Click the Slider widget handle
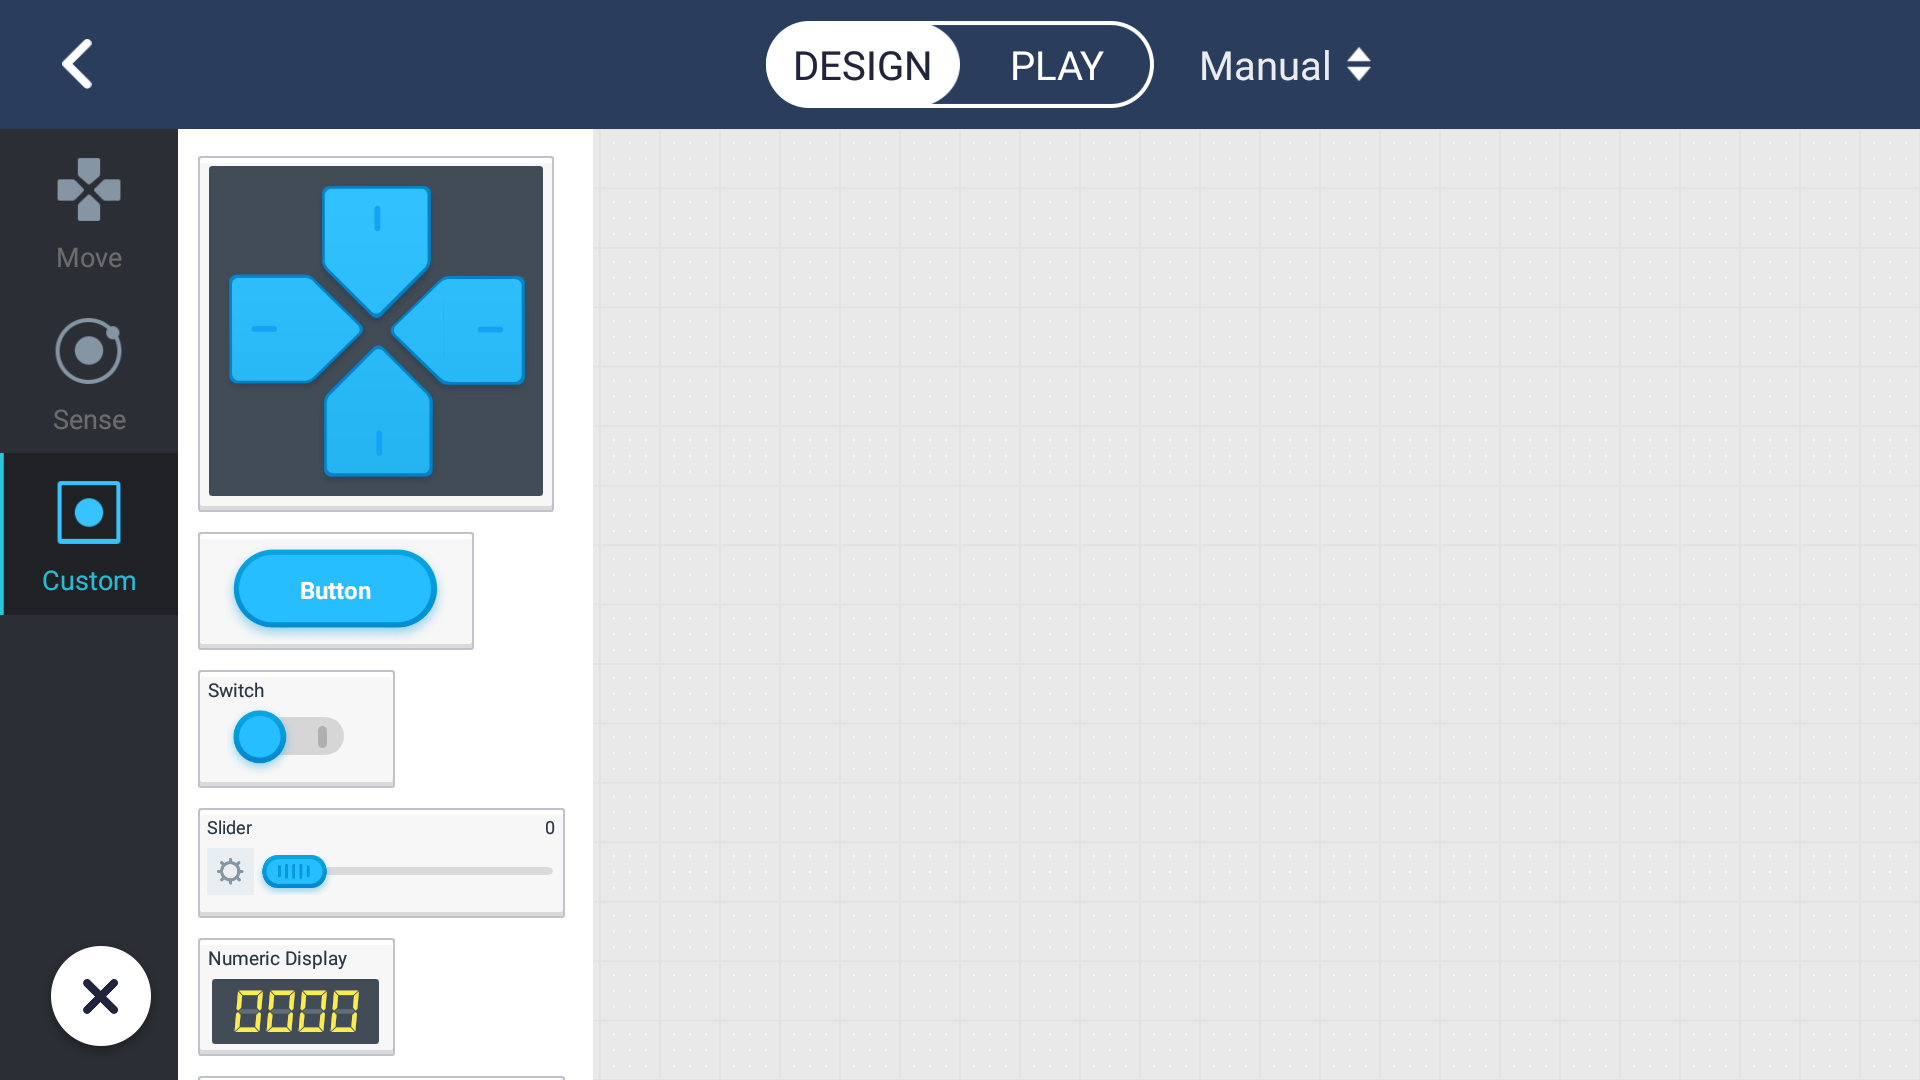1920x1080 pixels. (294, 871)
